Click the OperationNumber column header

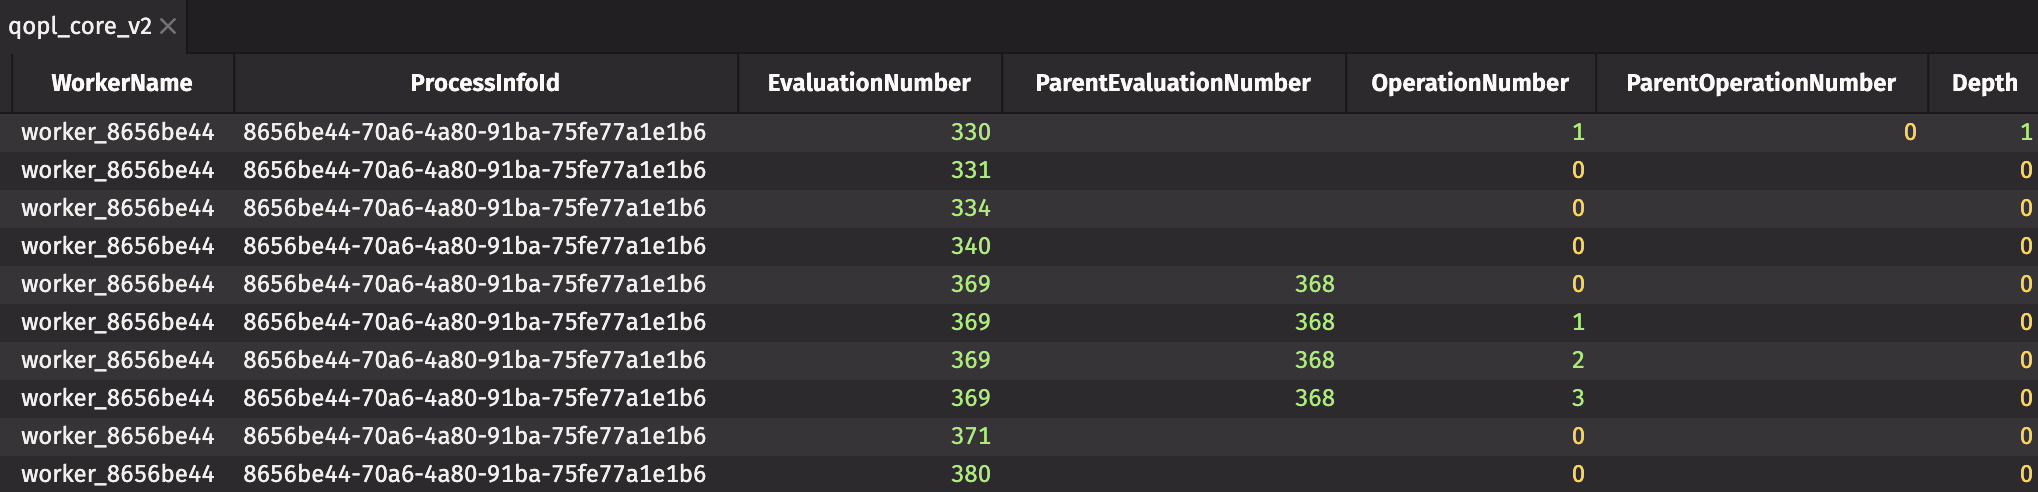(x=1469, y=83)
